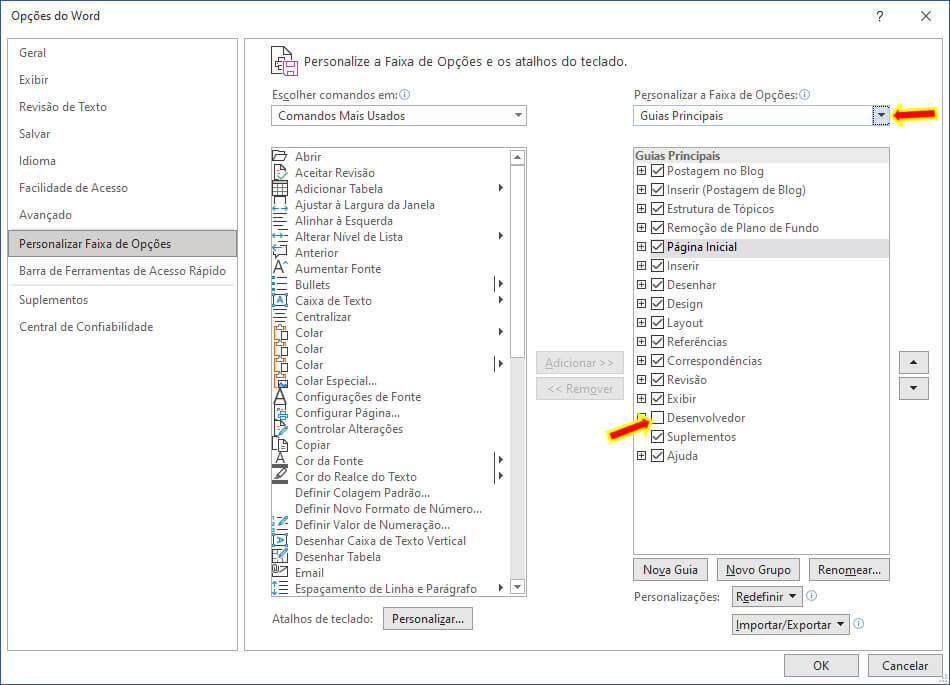Select Barra de Ferramentas de Acesso Rápido
The width and height of the screenshot is (950, 685).
click(x=122, y=271)
